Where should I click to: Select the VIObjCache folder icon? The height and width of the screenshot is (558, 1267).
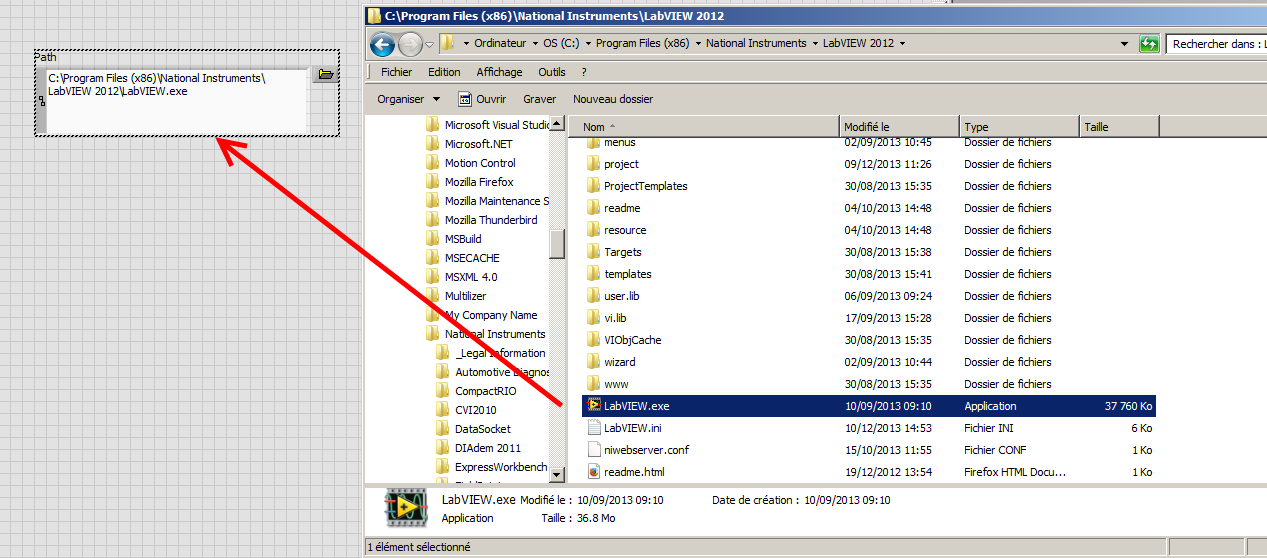(593, 340)
